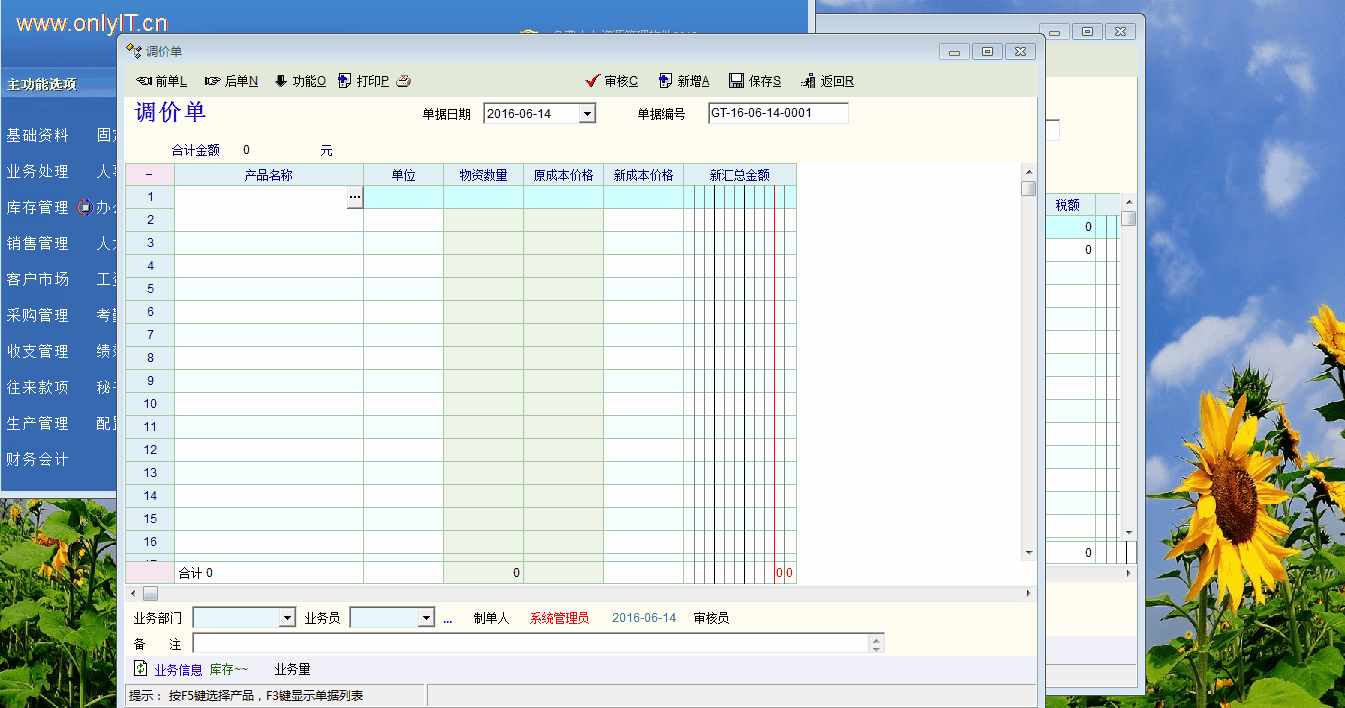Expand the 业务员 dropdown list
Viewport: 1345px width, 708px height.
[x=426, y=619]
